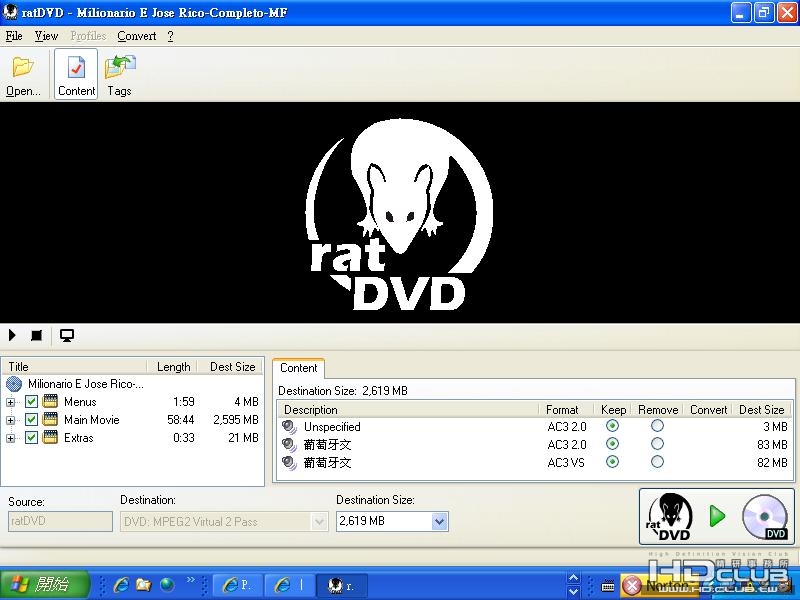The height and width of the screenshot is (600, 800).
Task: Click the Source ratDVD field
Action: pos(60,521)
